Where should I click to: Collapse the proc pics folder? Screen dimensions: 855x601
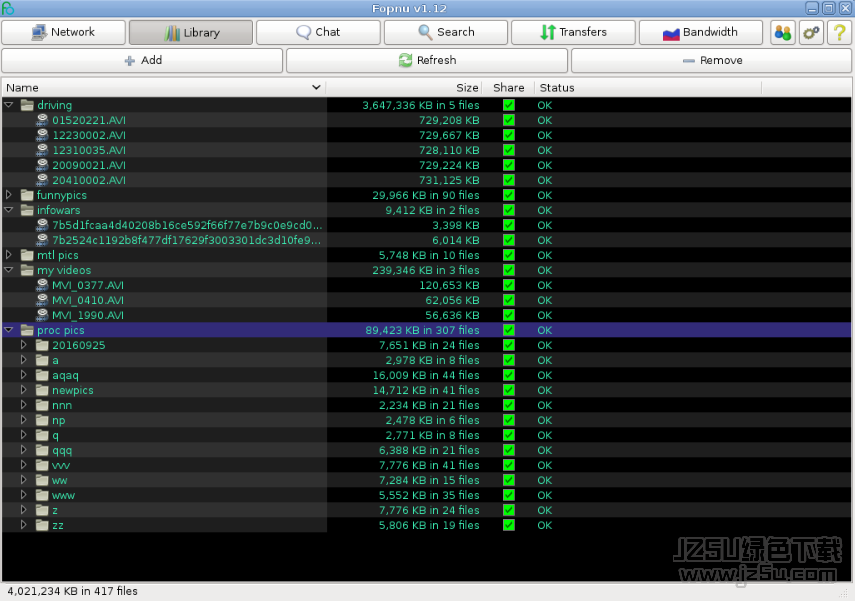[x=9, y=329]
